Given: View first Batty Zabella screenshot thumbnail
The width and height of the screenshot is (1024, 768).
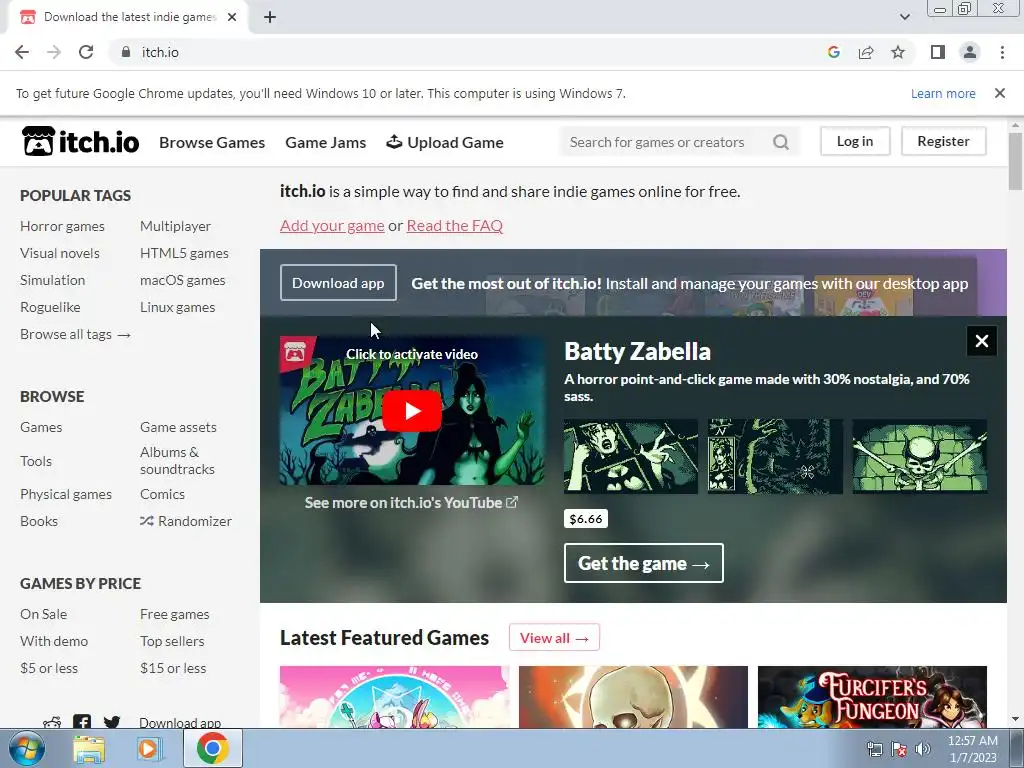Looking at the screenshot, I should tap(631, 456).
